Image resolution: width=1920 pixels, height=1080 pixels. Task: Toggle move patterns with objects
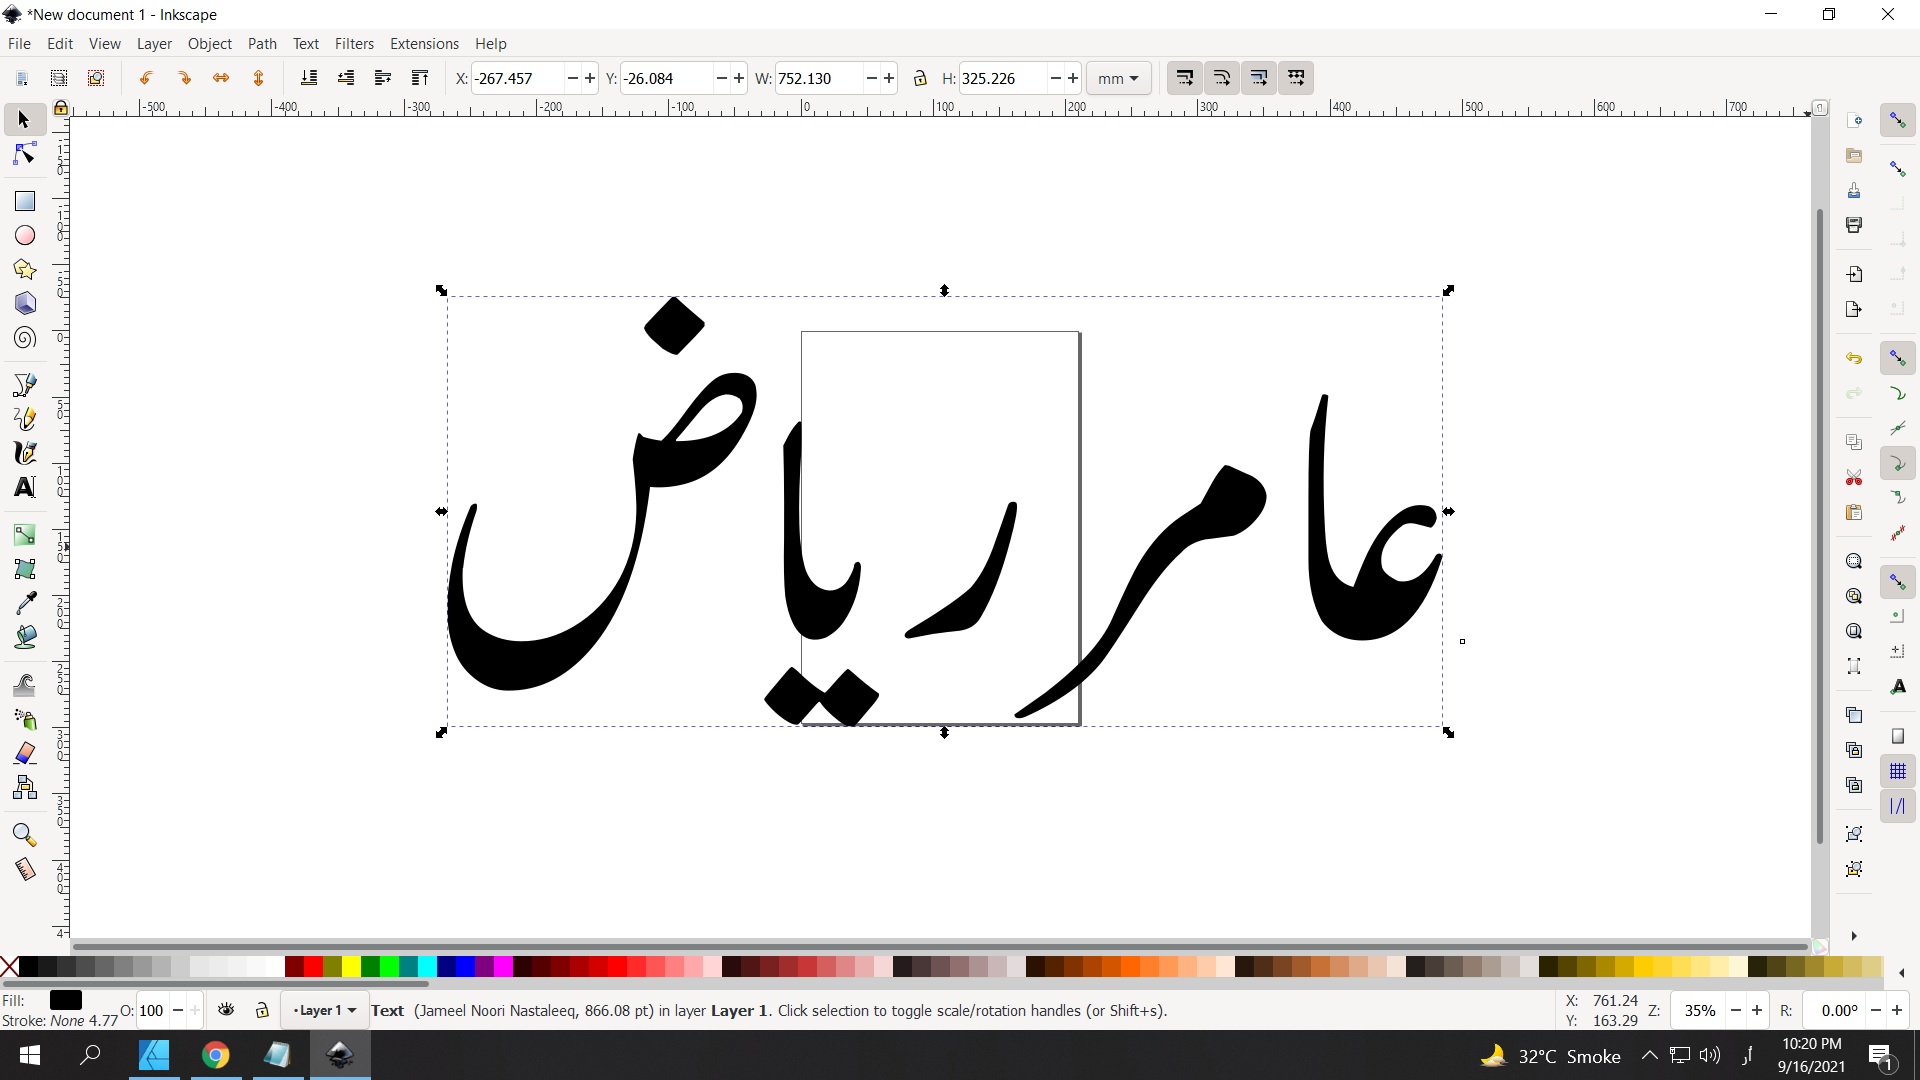pyautogui.click(x=1296, y=78)
